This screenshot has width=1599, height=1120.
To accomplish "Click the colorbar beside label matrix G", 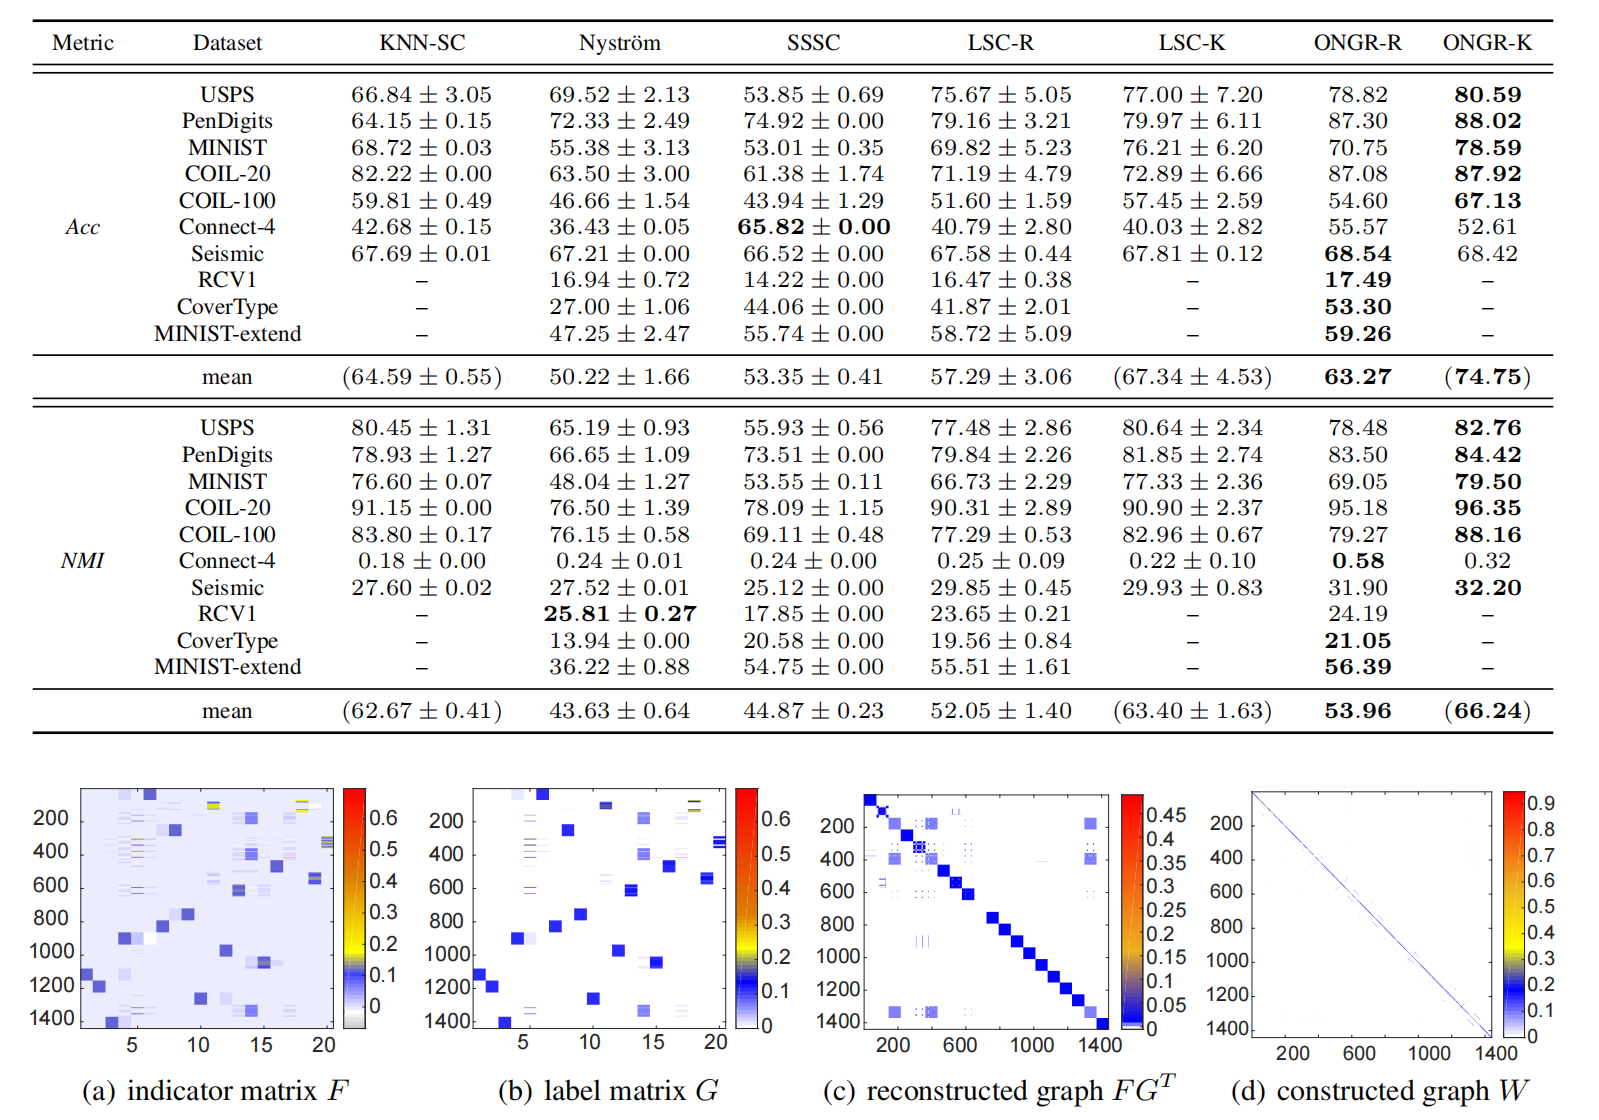I will tap(746, 908).
